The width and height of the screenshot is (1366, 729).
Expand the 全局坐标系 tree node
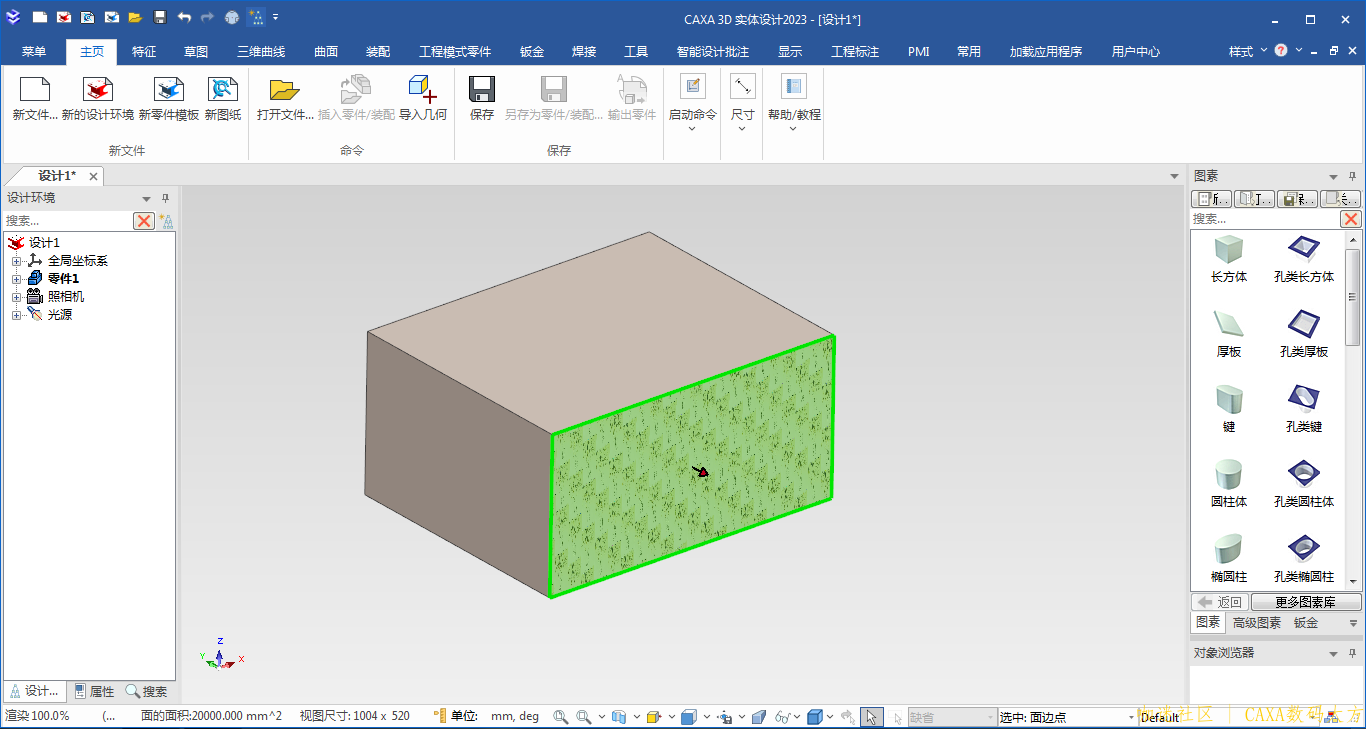tap(16, 261)
